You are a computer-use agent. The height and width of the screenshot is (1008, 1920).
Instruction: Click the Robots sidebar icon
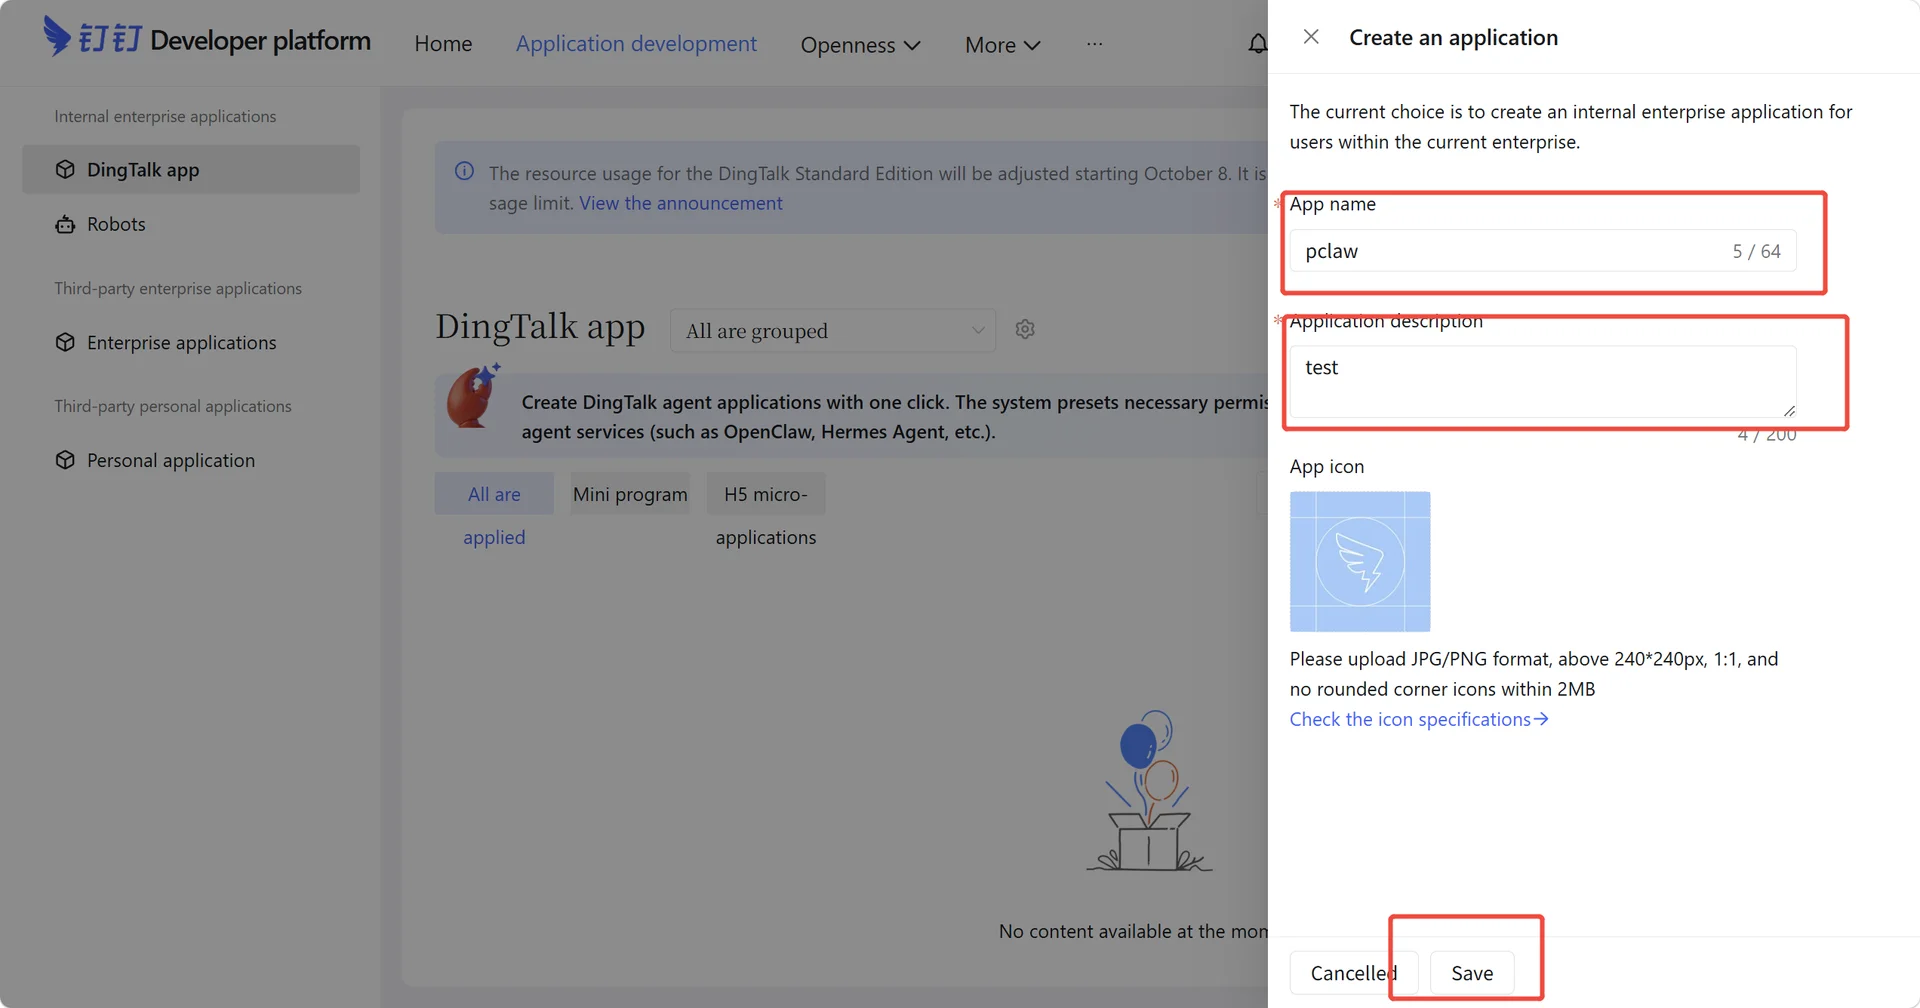pos(65,224)
